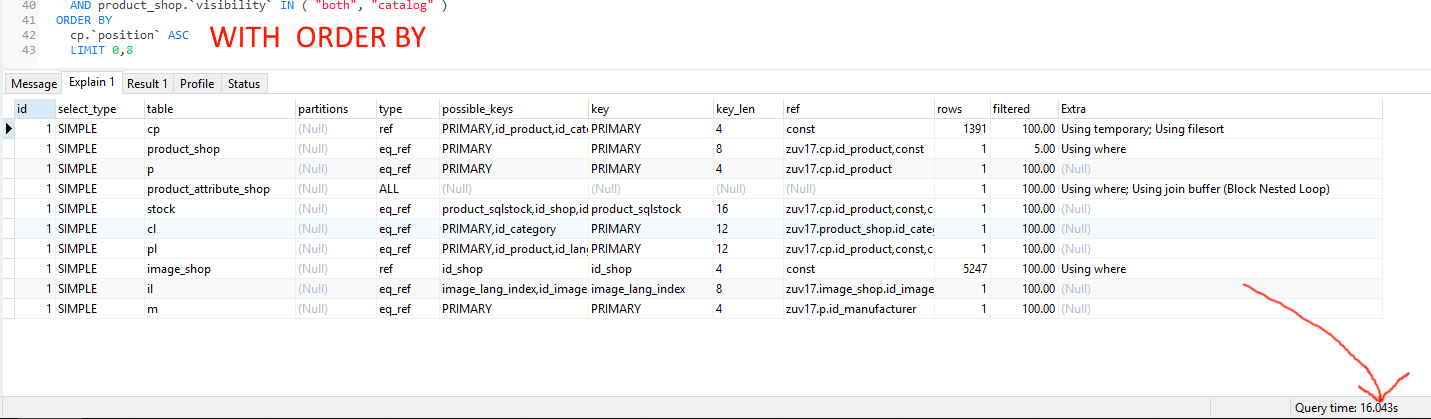Image resolution: width=1431 pixels, height=419 pixels.
Task: Sort by the select_type column header
Action: pos(87,108)
